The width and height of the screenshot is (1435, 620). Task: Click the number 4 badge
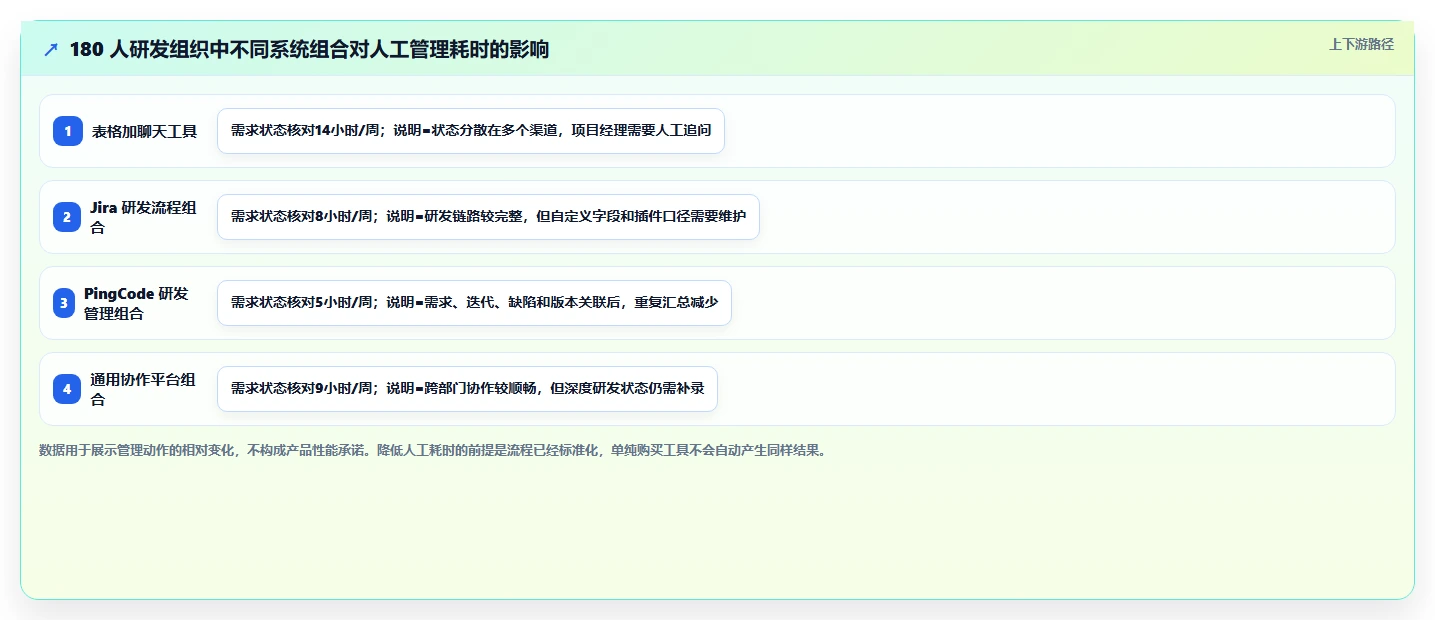[x=68, y=389]
